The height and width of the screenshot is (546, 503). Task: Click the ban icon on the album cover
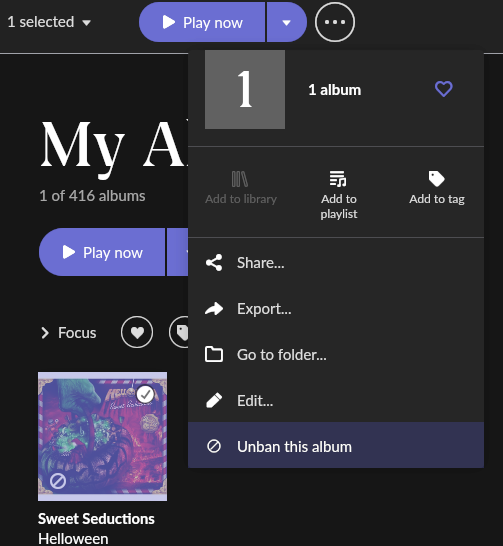click(58, 481)
